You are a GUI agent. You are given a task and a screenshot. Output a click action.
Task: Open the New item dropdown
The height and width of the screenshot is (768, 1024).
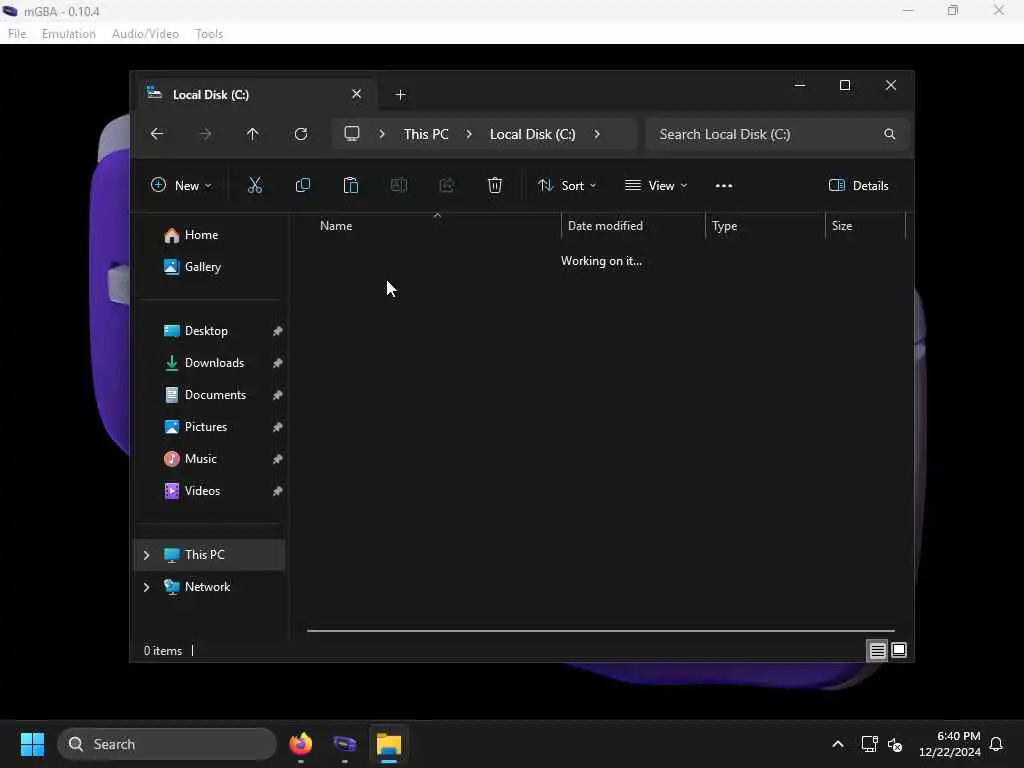[181, 185]
